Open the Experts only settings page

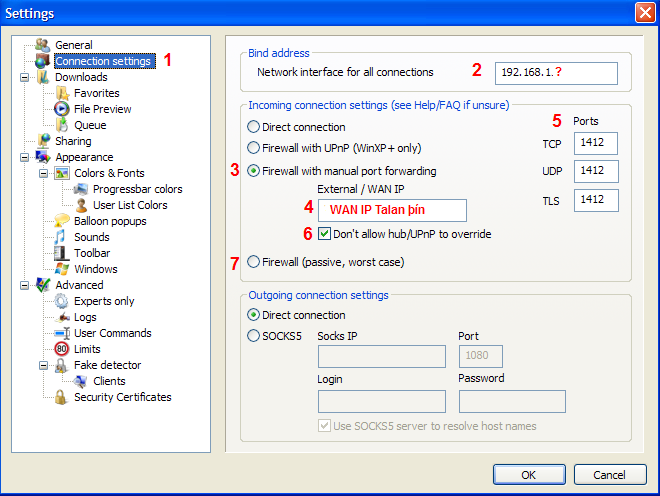tap(103, 301)
